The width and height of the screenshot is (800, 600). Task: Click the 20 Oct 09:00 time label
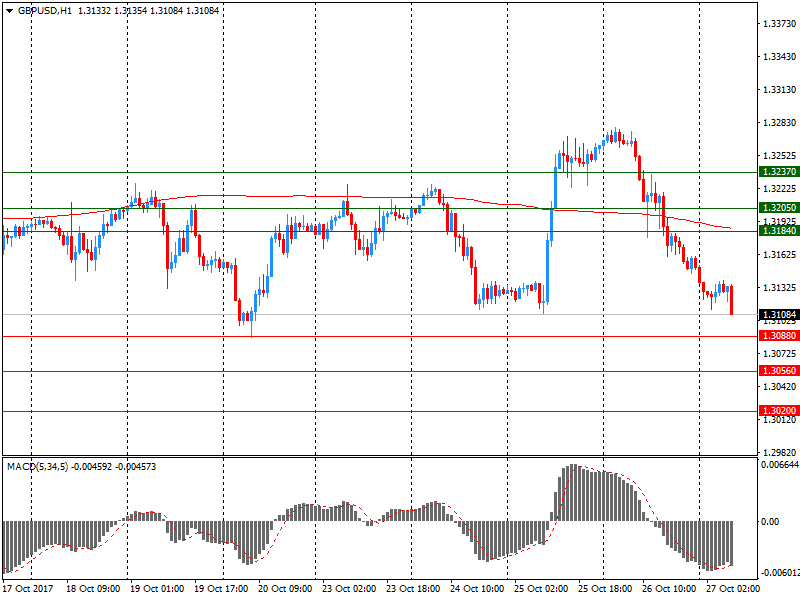tap(285, 589)
